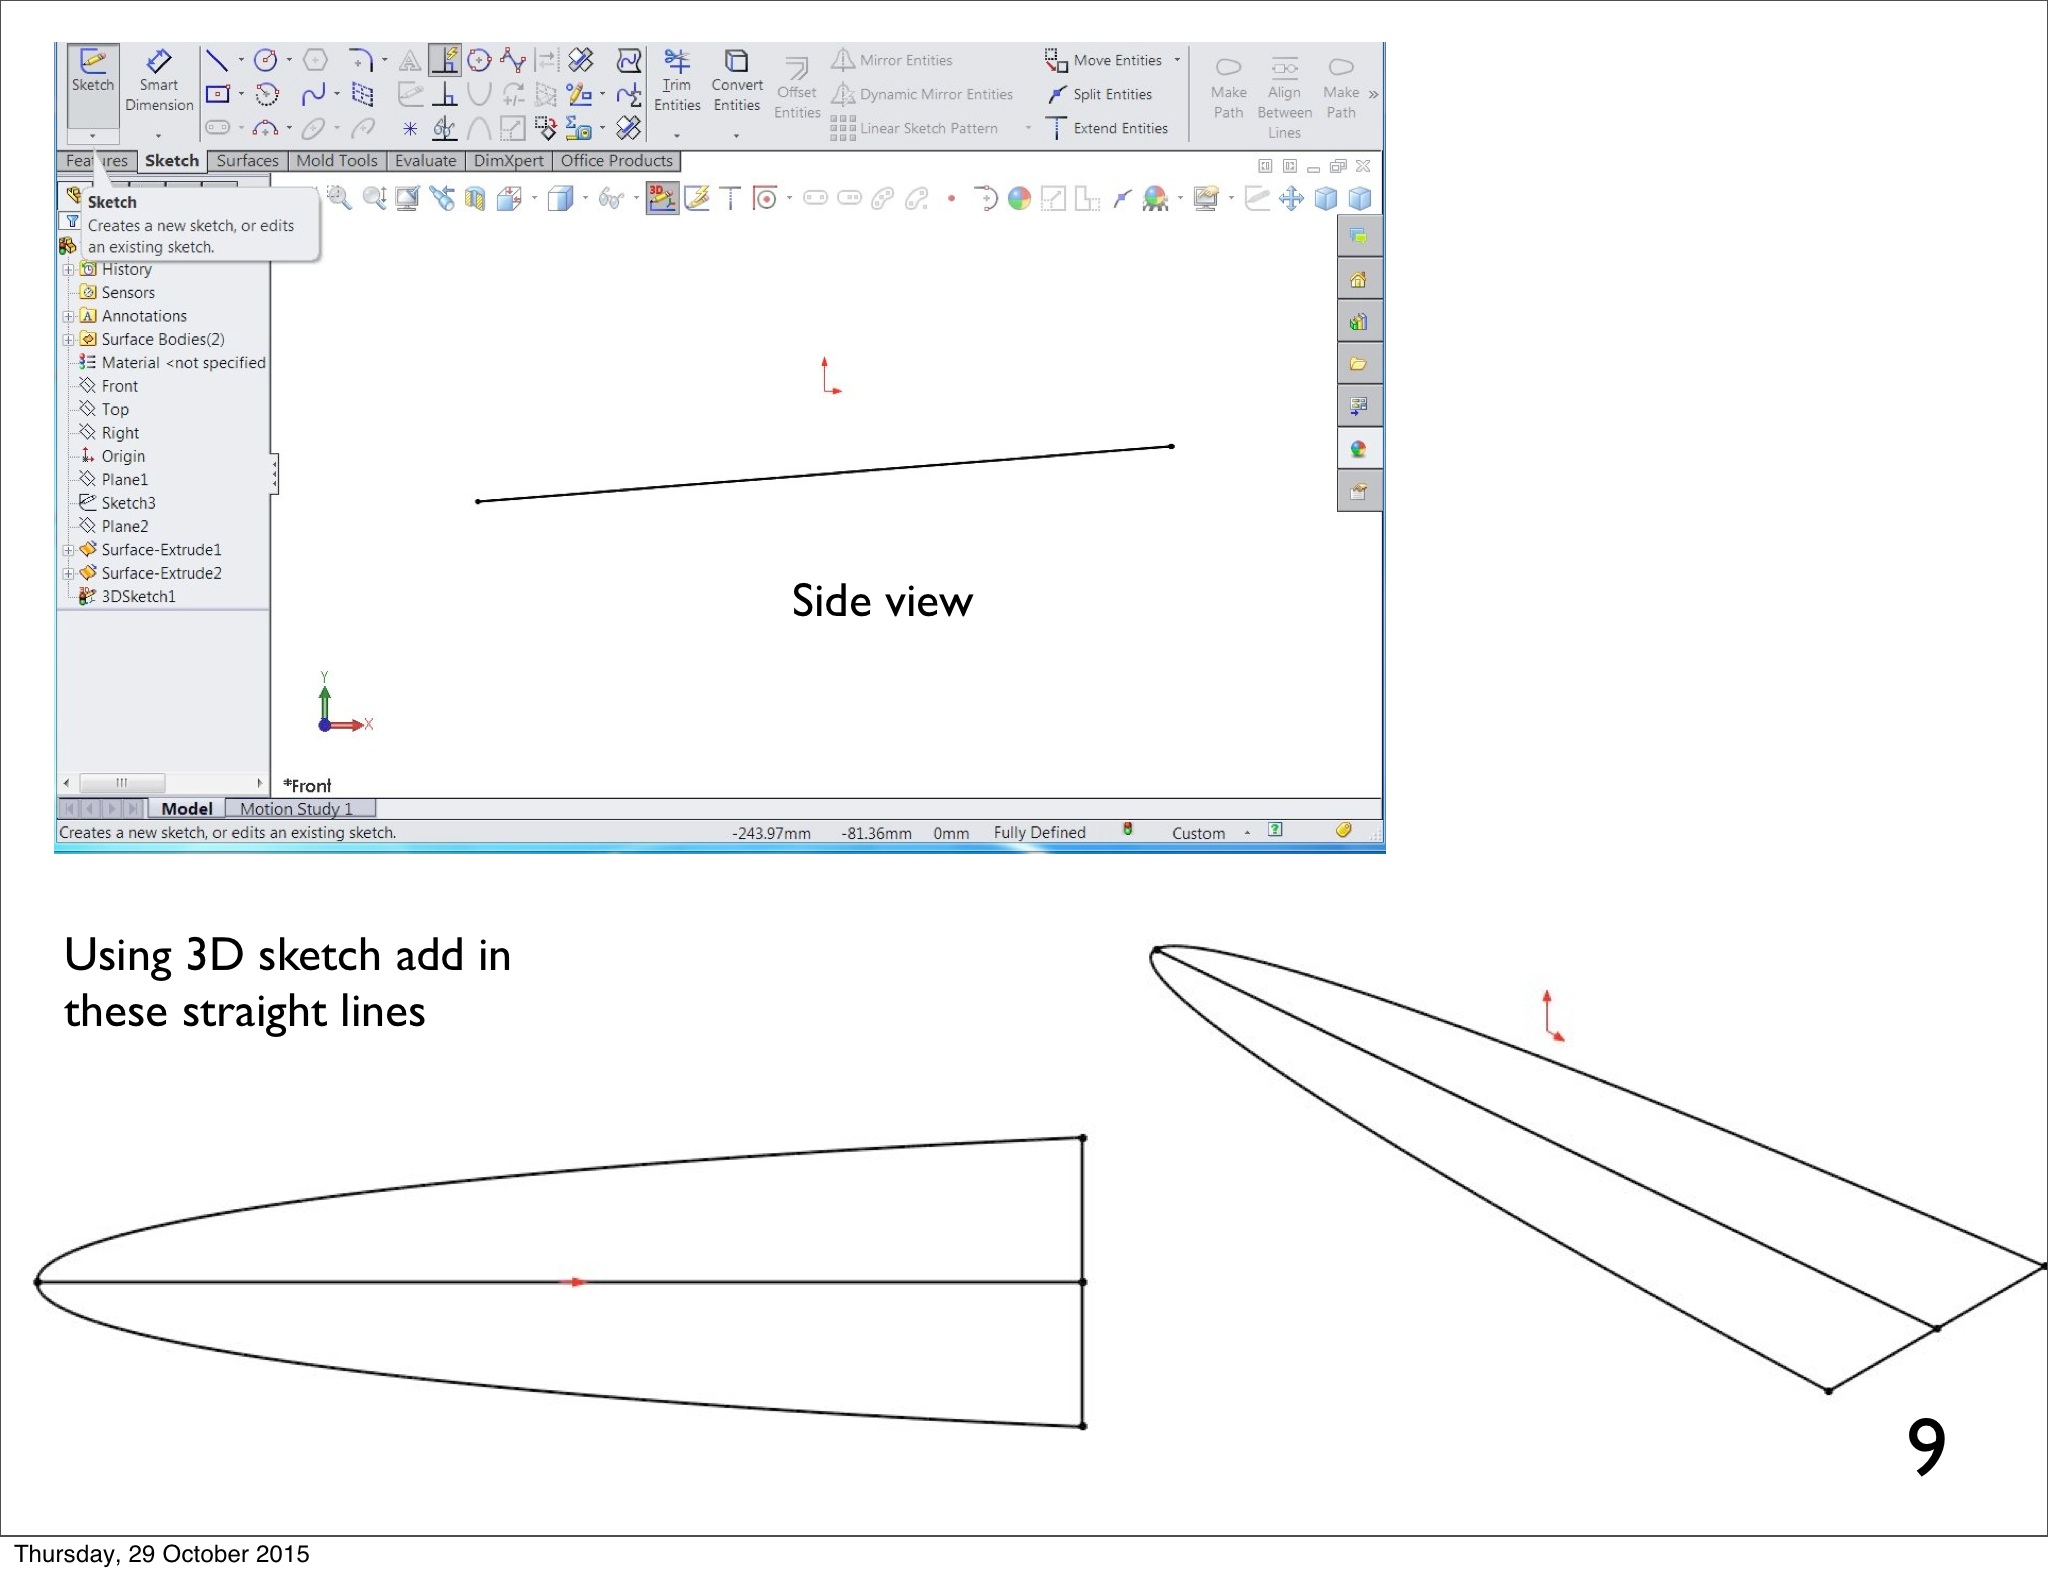The width and height of the screenshot is (2048, 1576).
Task: Select the Line sketch tool
Action: pos(216,61)
